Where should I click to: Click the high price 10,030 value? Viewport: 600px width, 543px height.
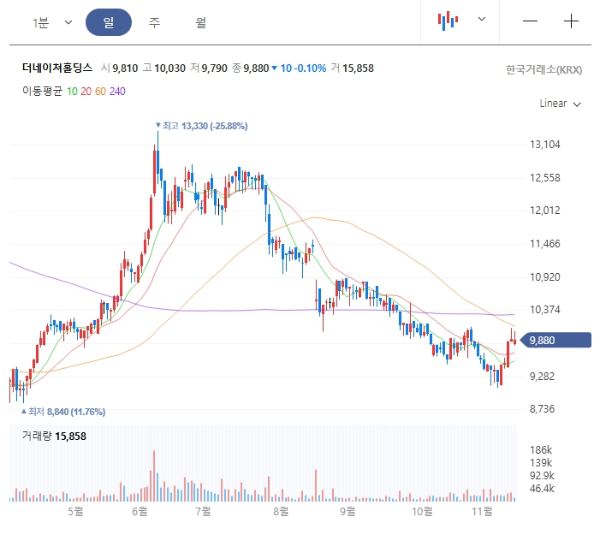(170, 68)
